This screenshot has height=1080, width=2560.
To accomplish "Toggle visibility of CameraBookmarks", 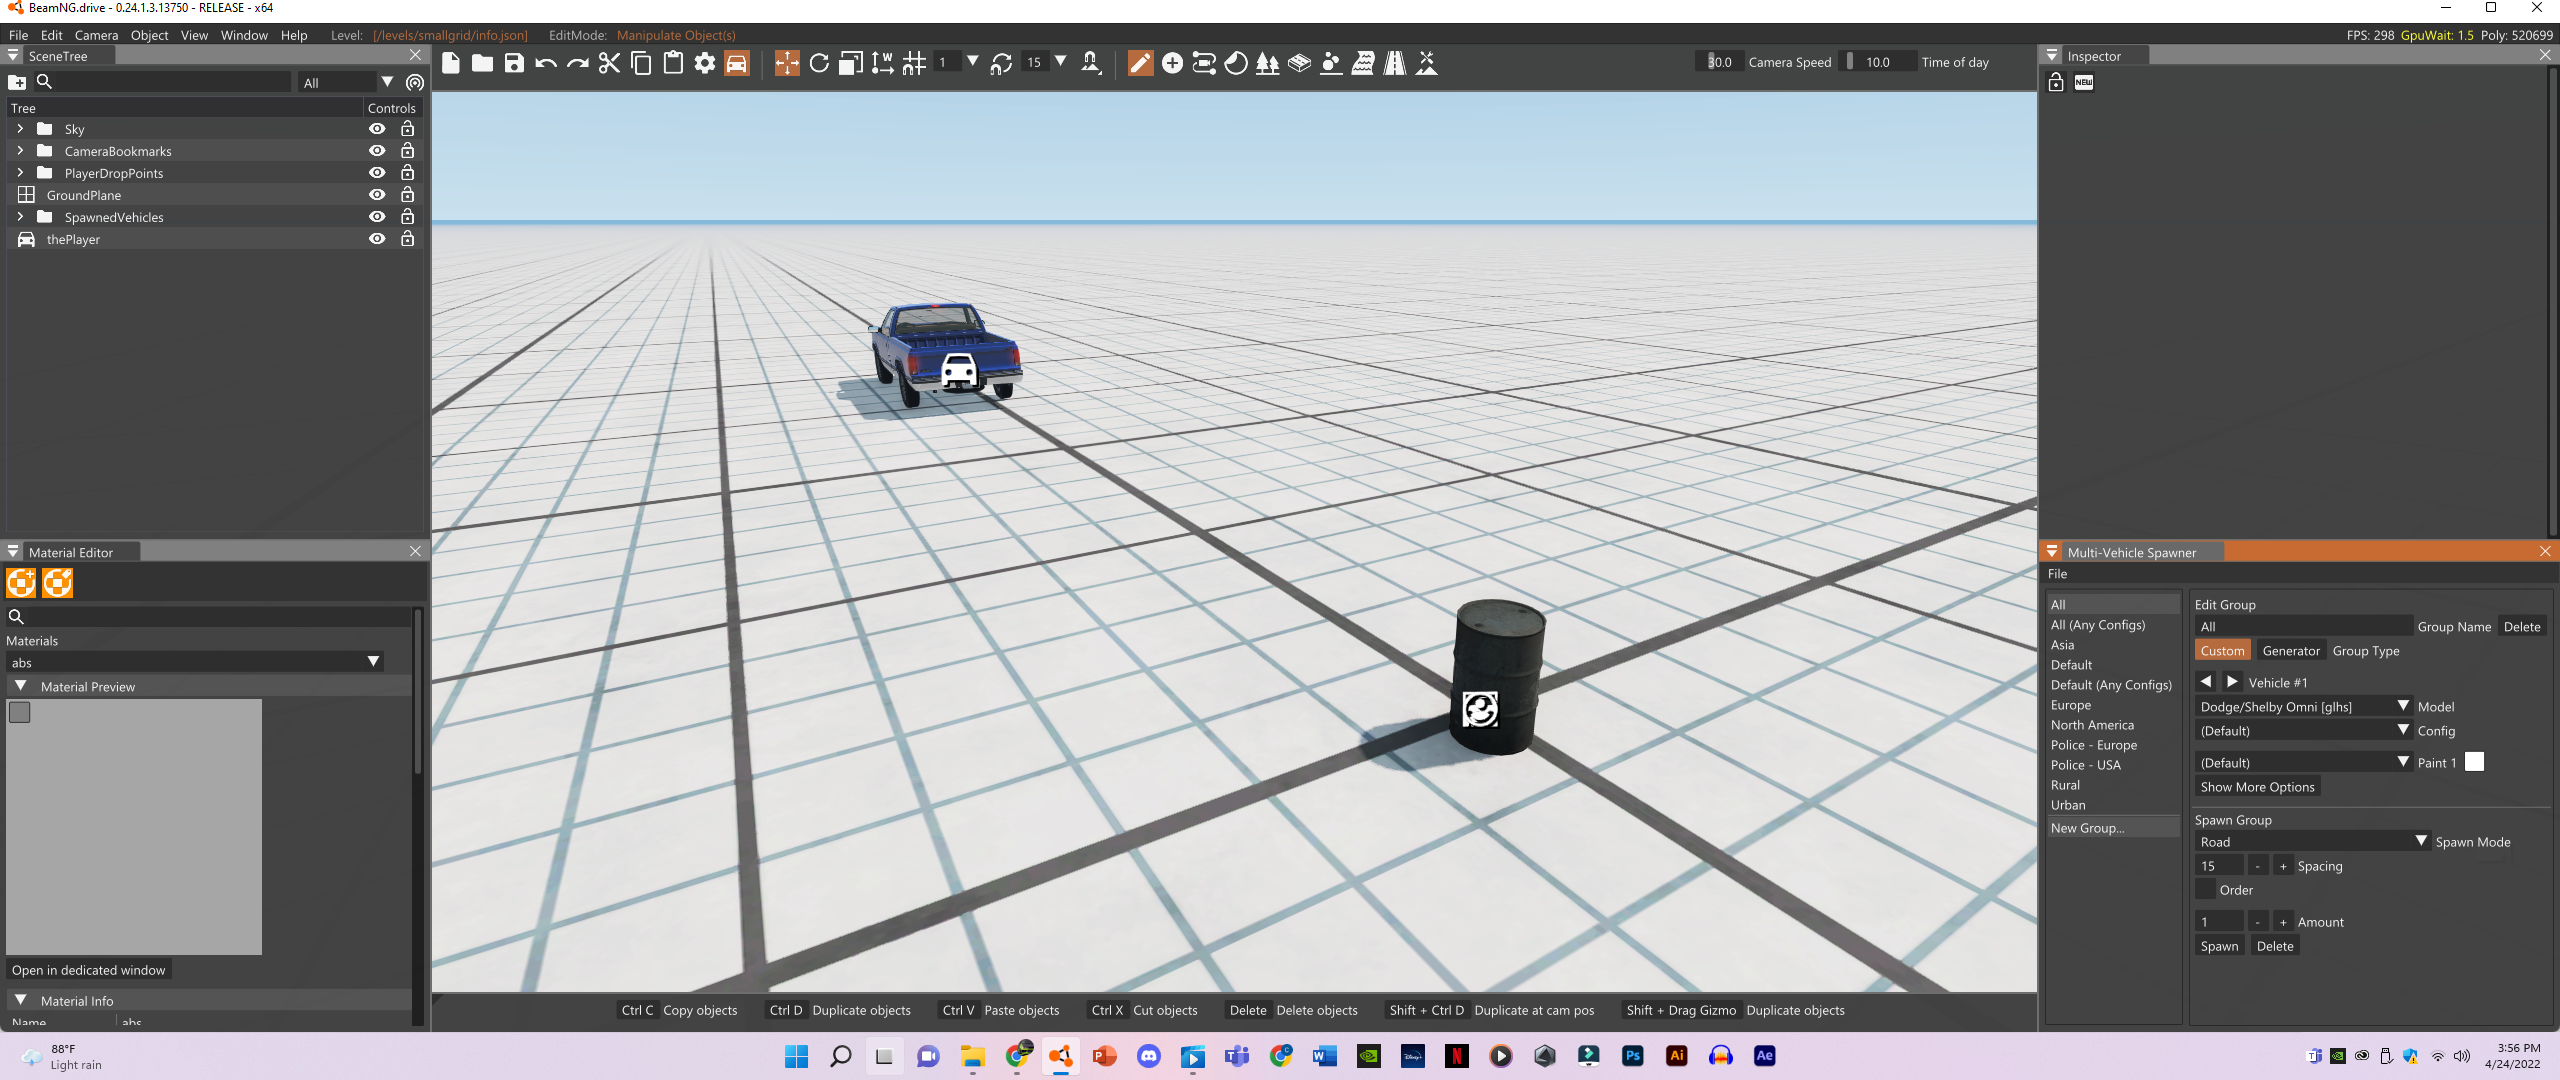I will coord(377,151).
